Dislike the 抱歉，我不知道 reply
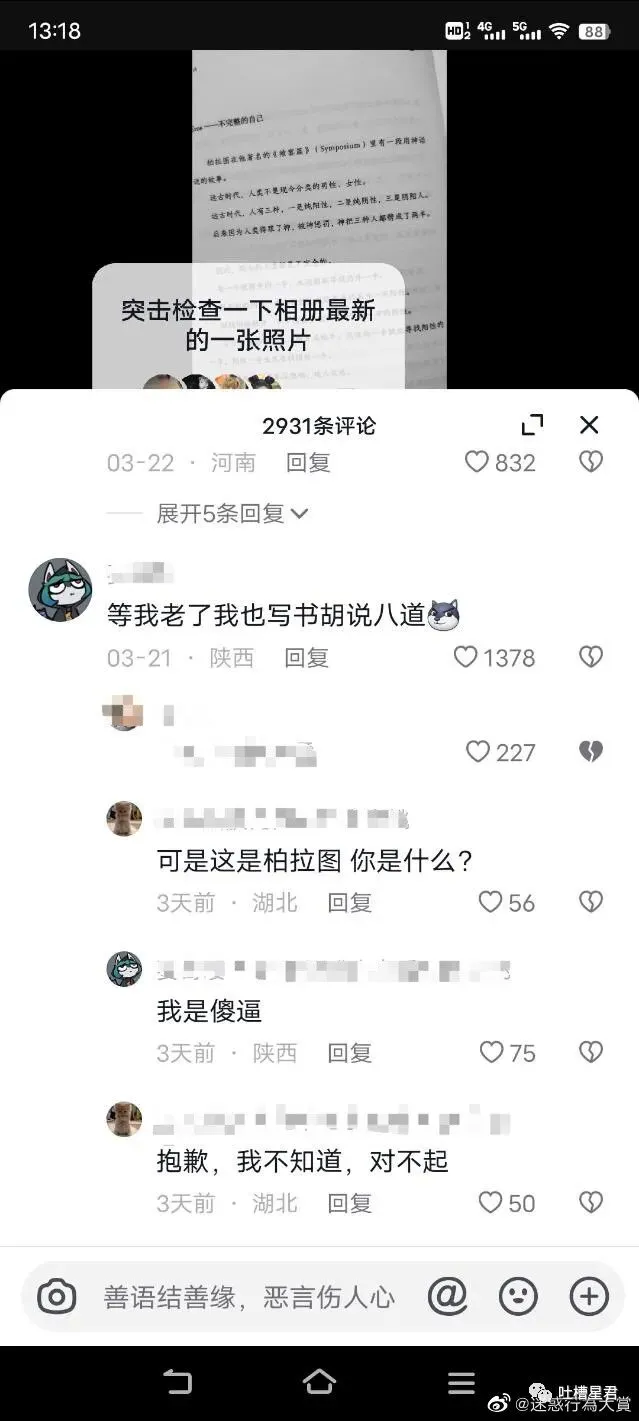Viewport: 639px width, 1421px height. (591, 1202)
